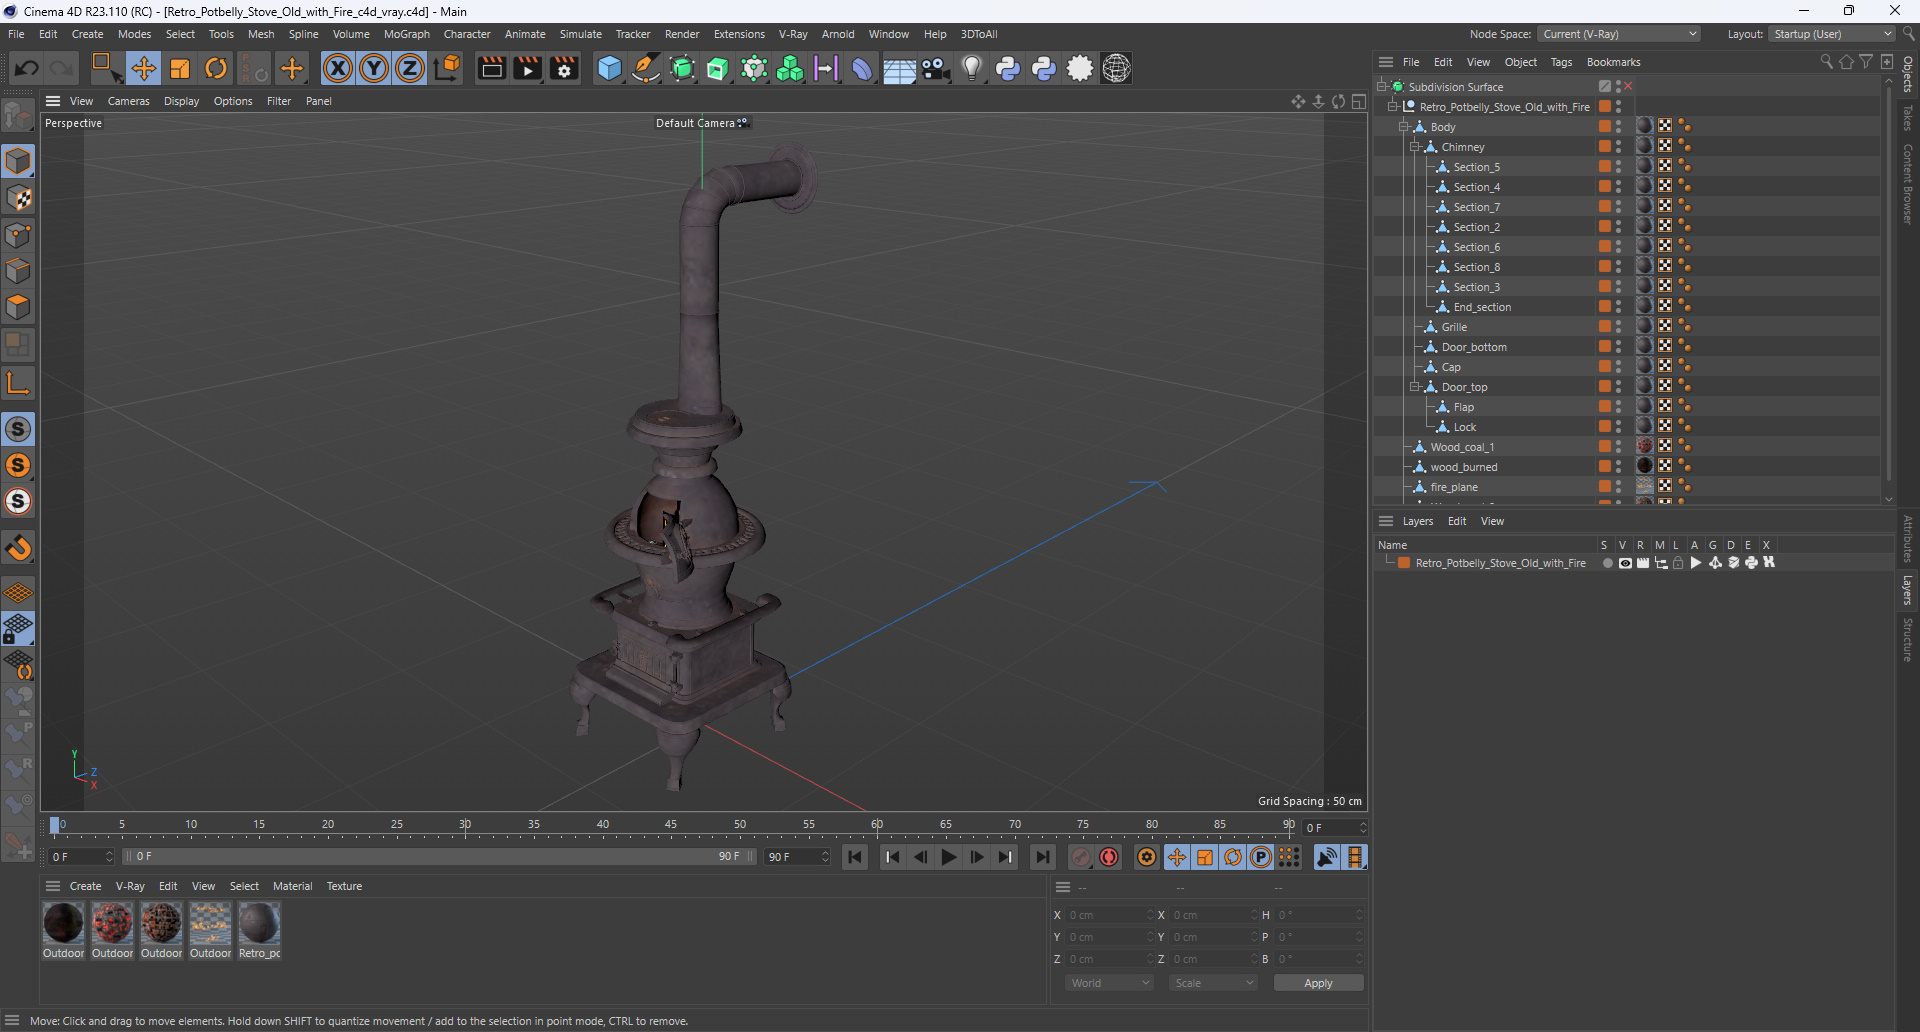Screen dimensions: 1920x1032
Task: Switch to Texture mode icon
Action: pyautogui.click(x=18, y=198)
